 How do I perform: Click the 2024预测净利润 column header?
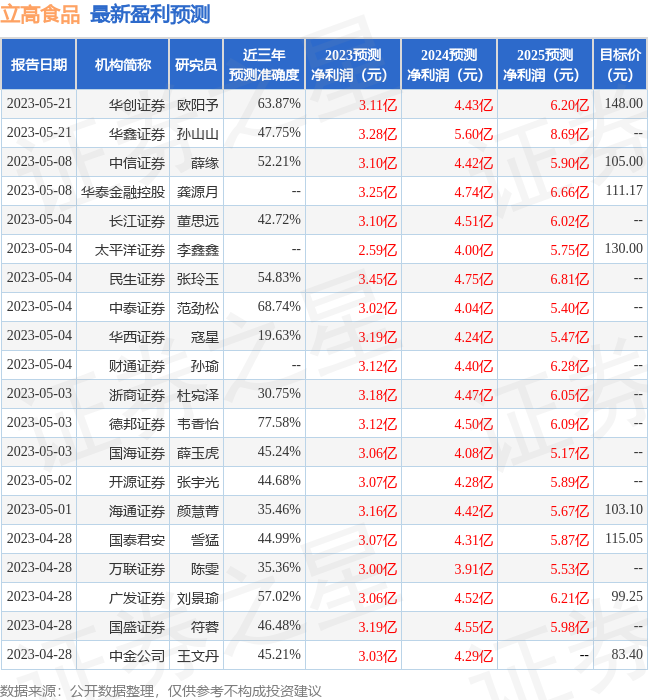449,65
